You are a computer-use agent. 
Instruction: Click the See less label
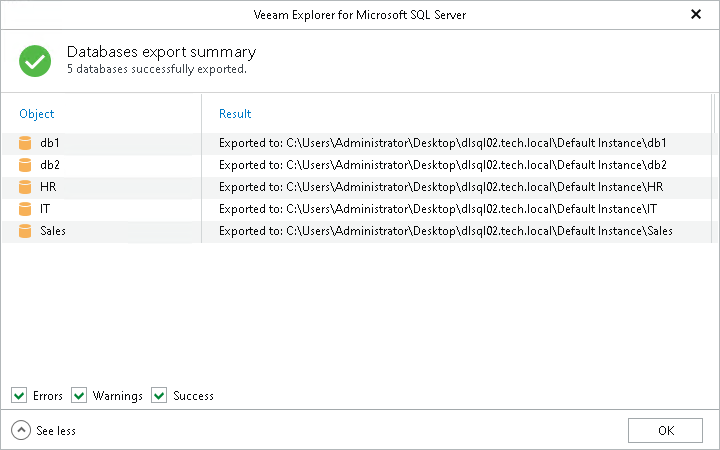(56, 431)
